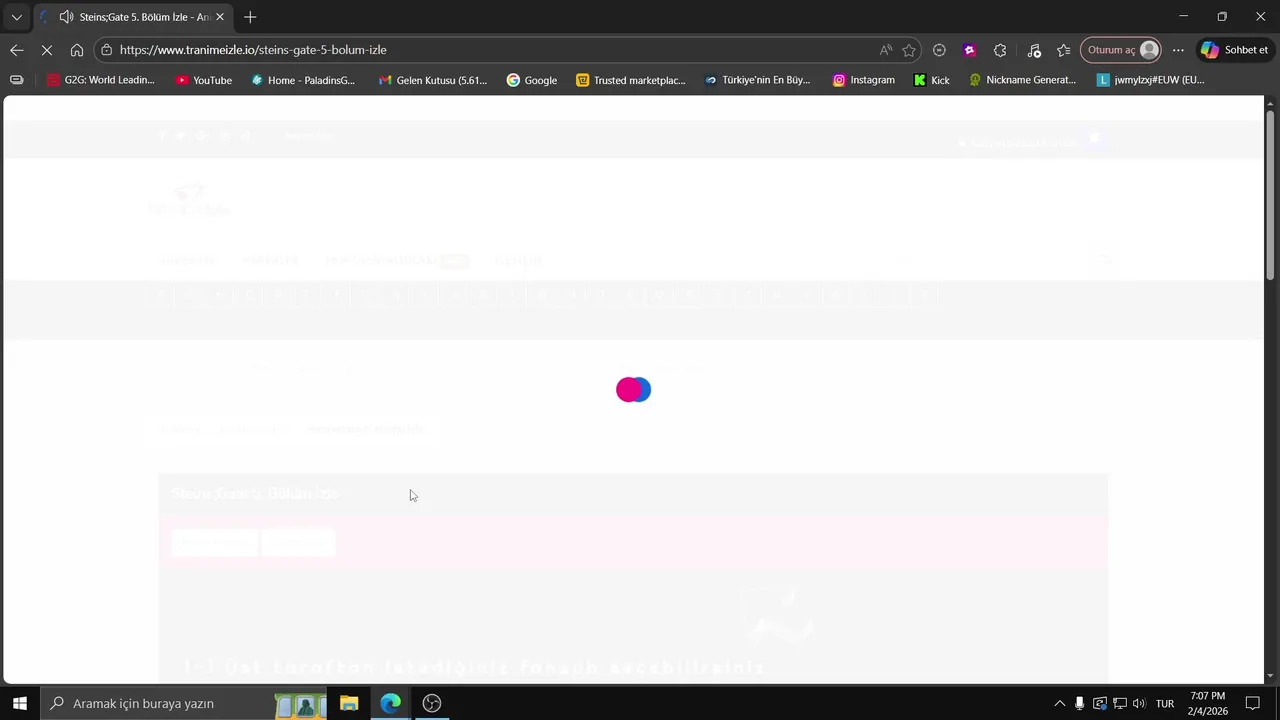Click the first bookmarks-bar icon before G2G
The image size is (1280, 720).
(16, 80)
